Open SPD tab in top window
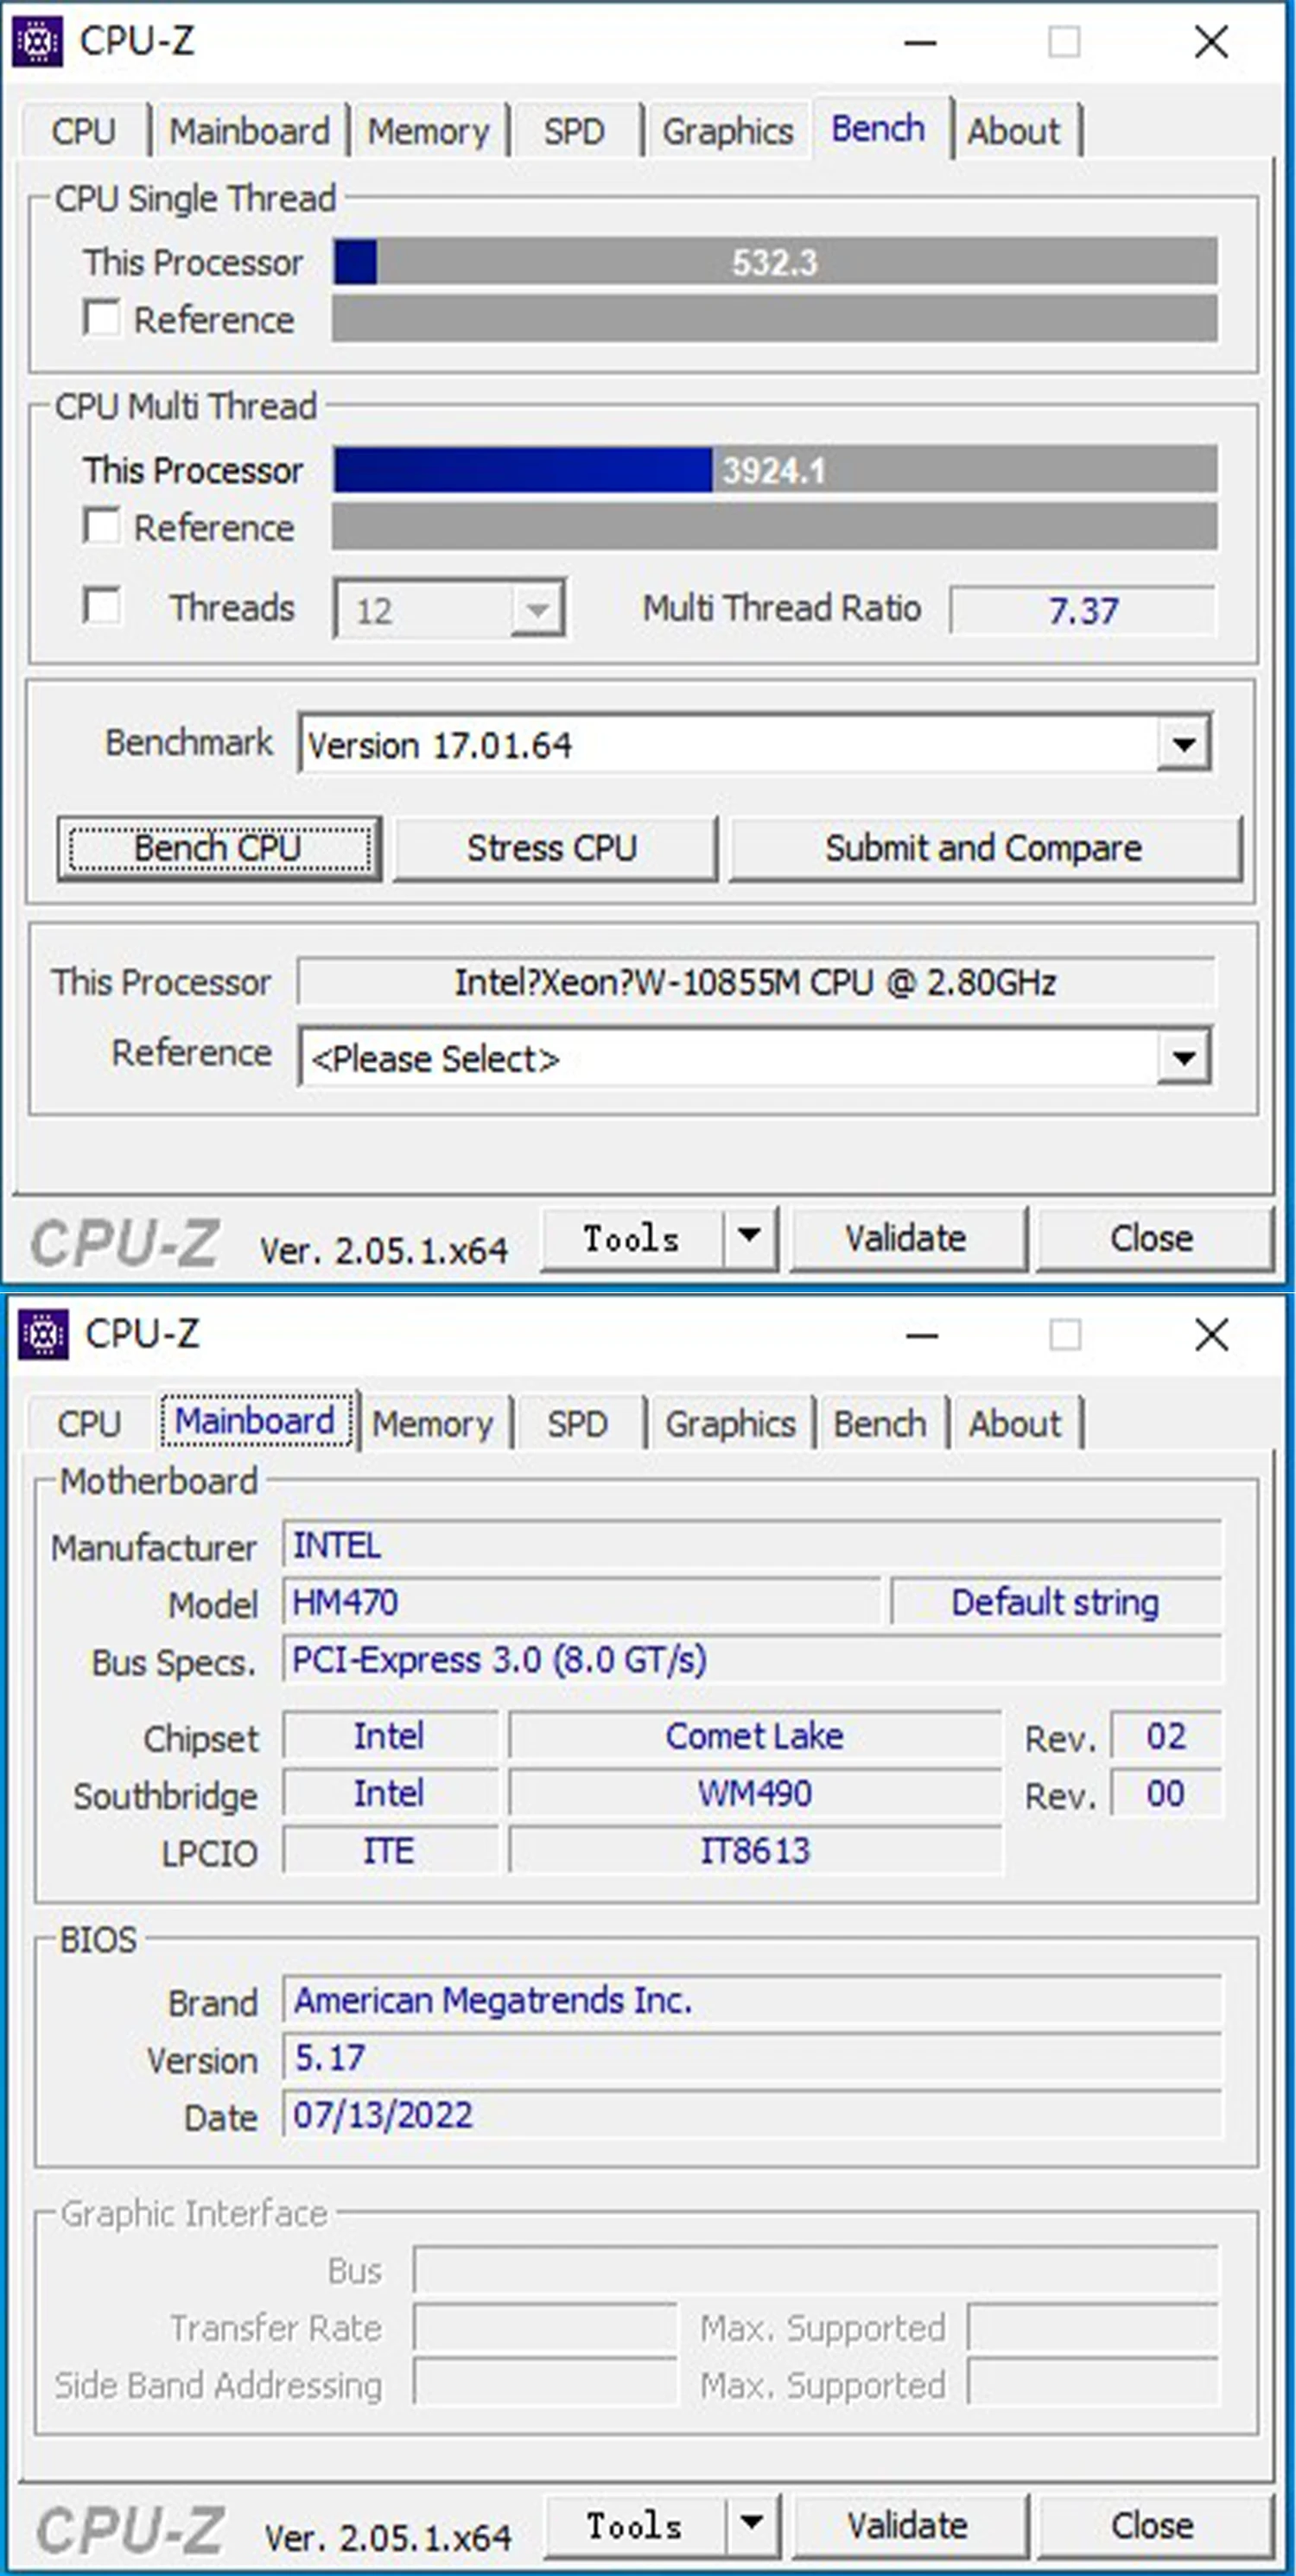The width and height of the screenshot is (1296, 2576). (x=575, y=131)
